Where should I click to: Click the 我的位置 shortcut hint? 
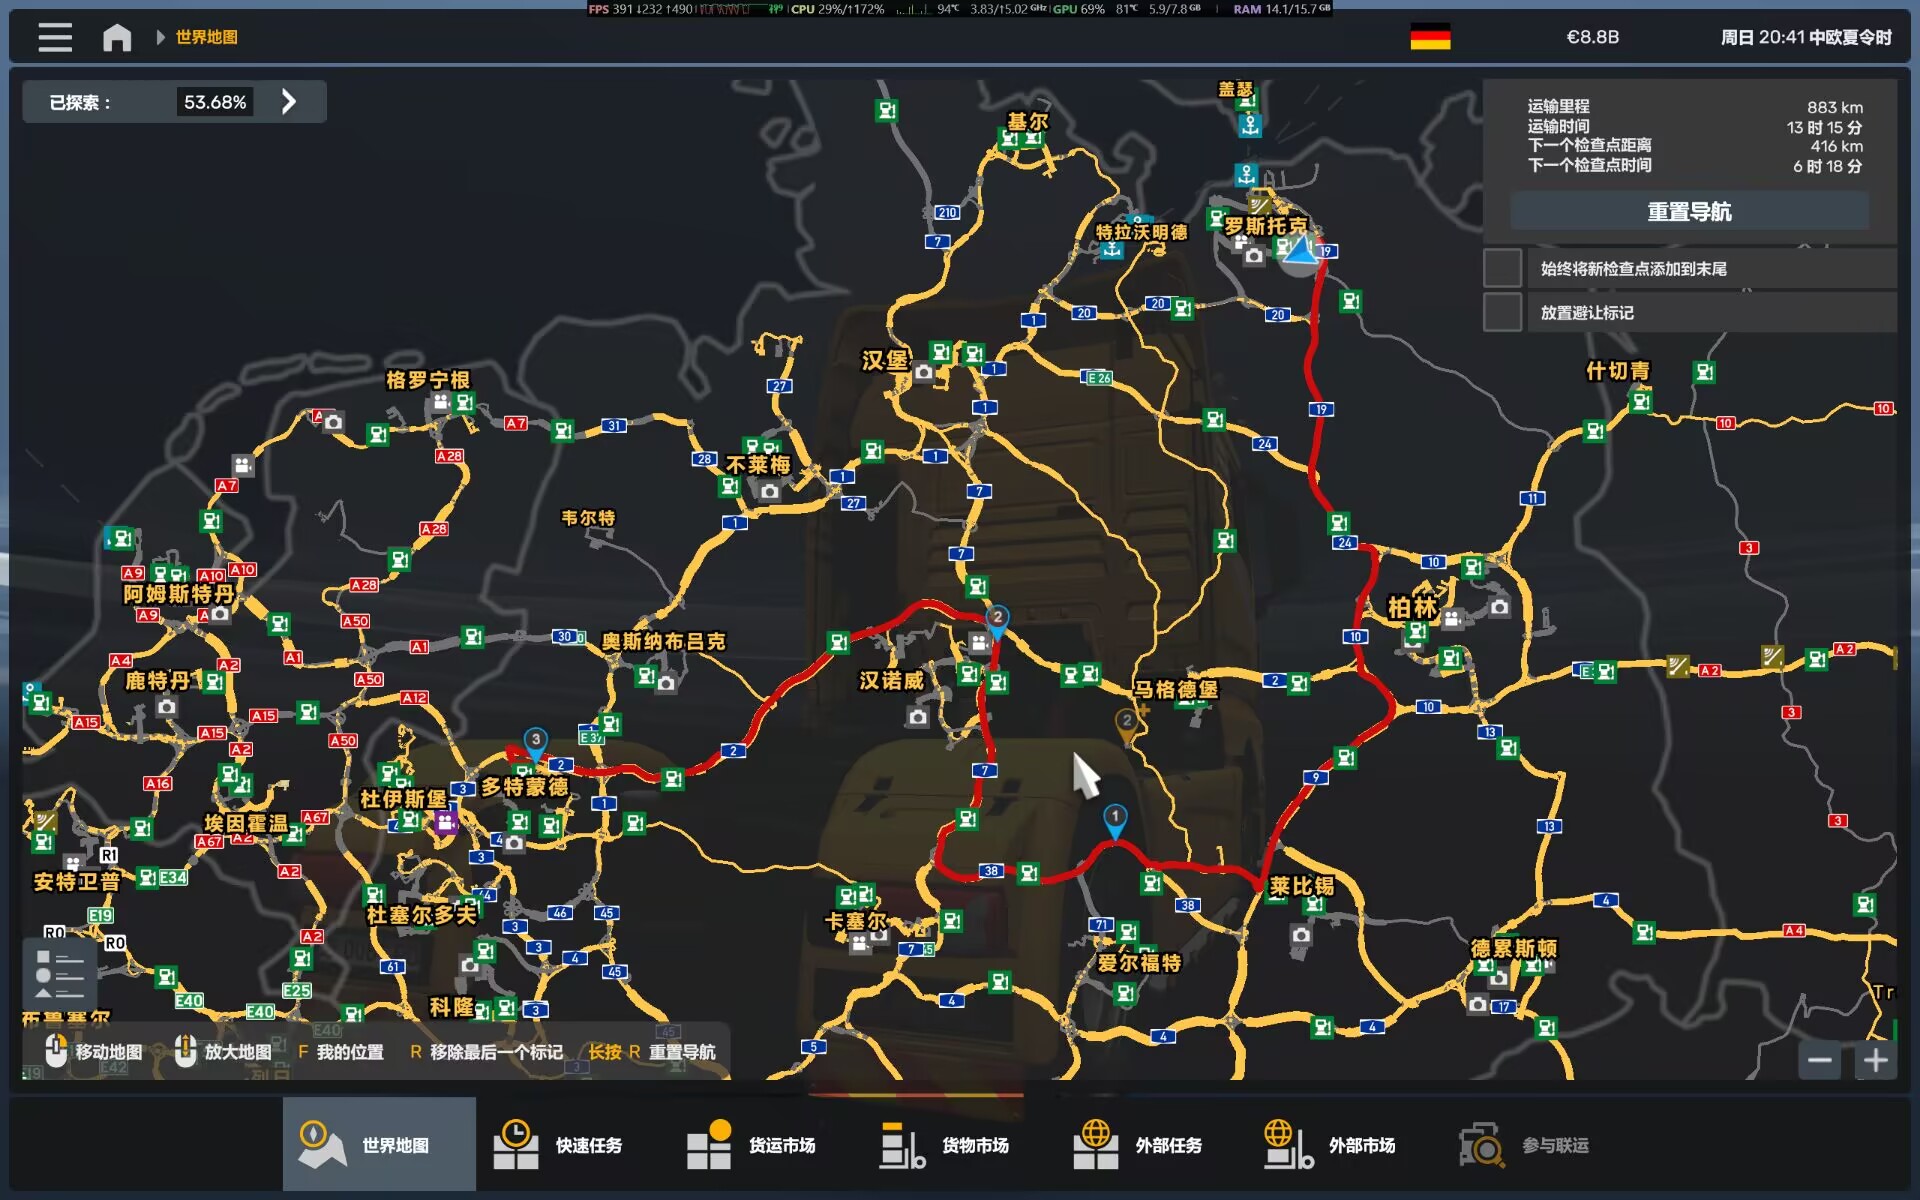pos(341,1052)
